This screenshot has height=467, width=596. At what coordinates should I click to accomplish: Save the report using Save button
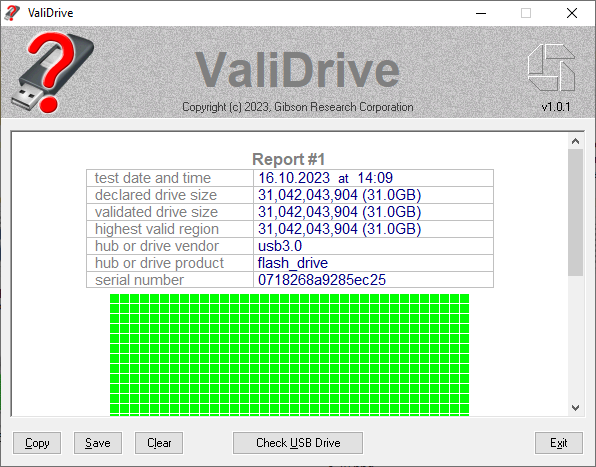pyautogui.click(x=98, y=443)
